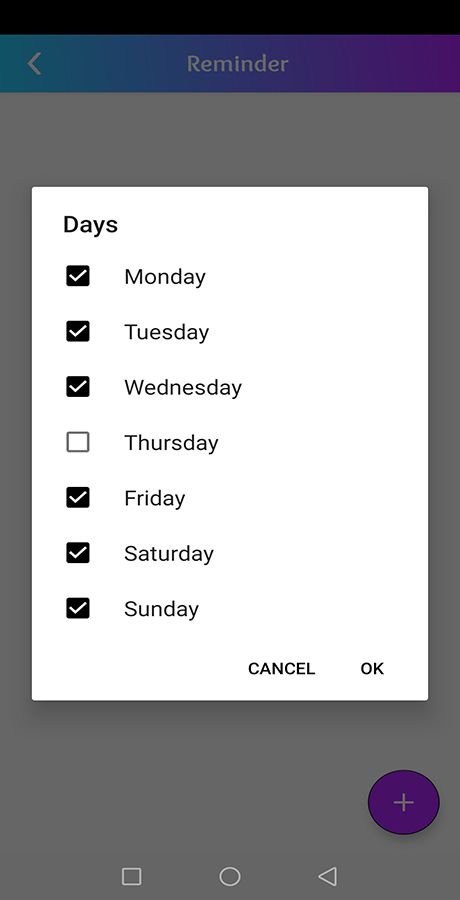This screenshot has width=460, height=900.
Task: Go home using the circle navigation icon
Action: [230, 876]
